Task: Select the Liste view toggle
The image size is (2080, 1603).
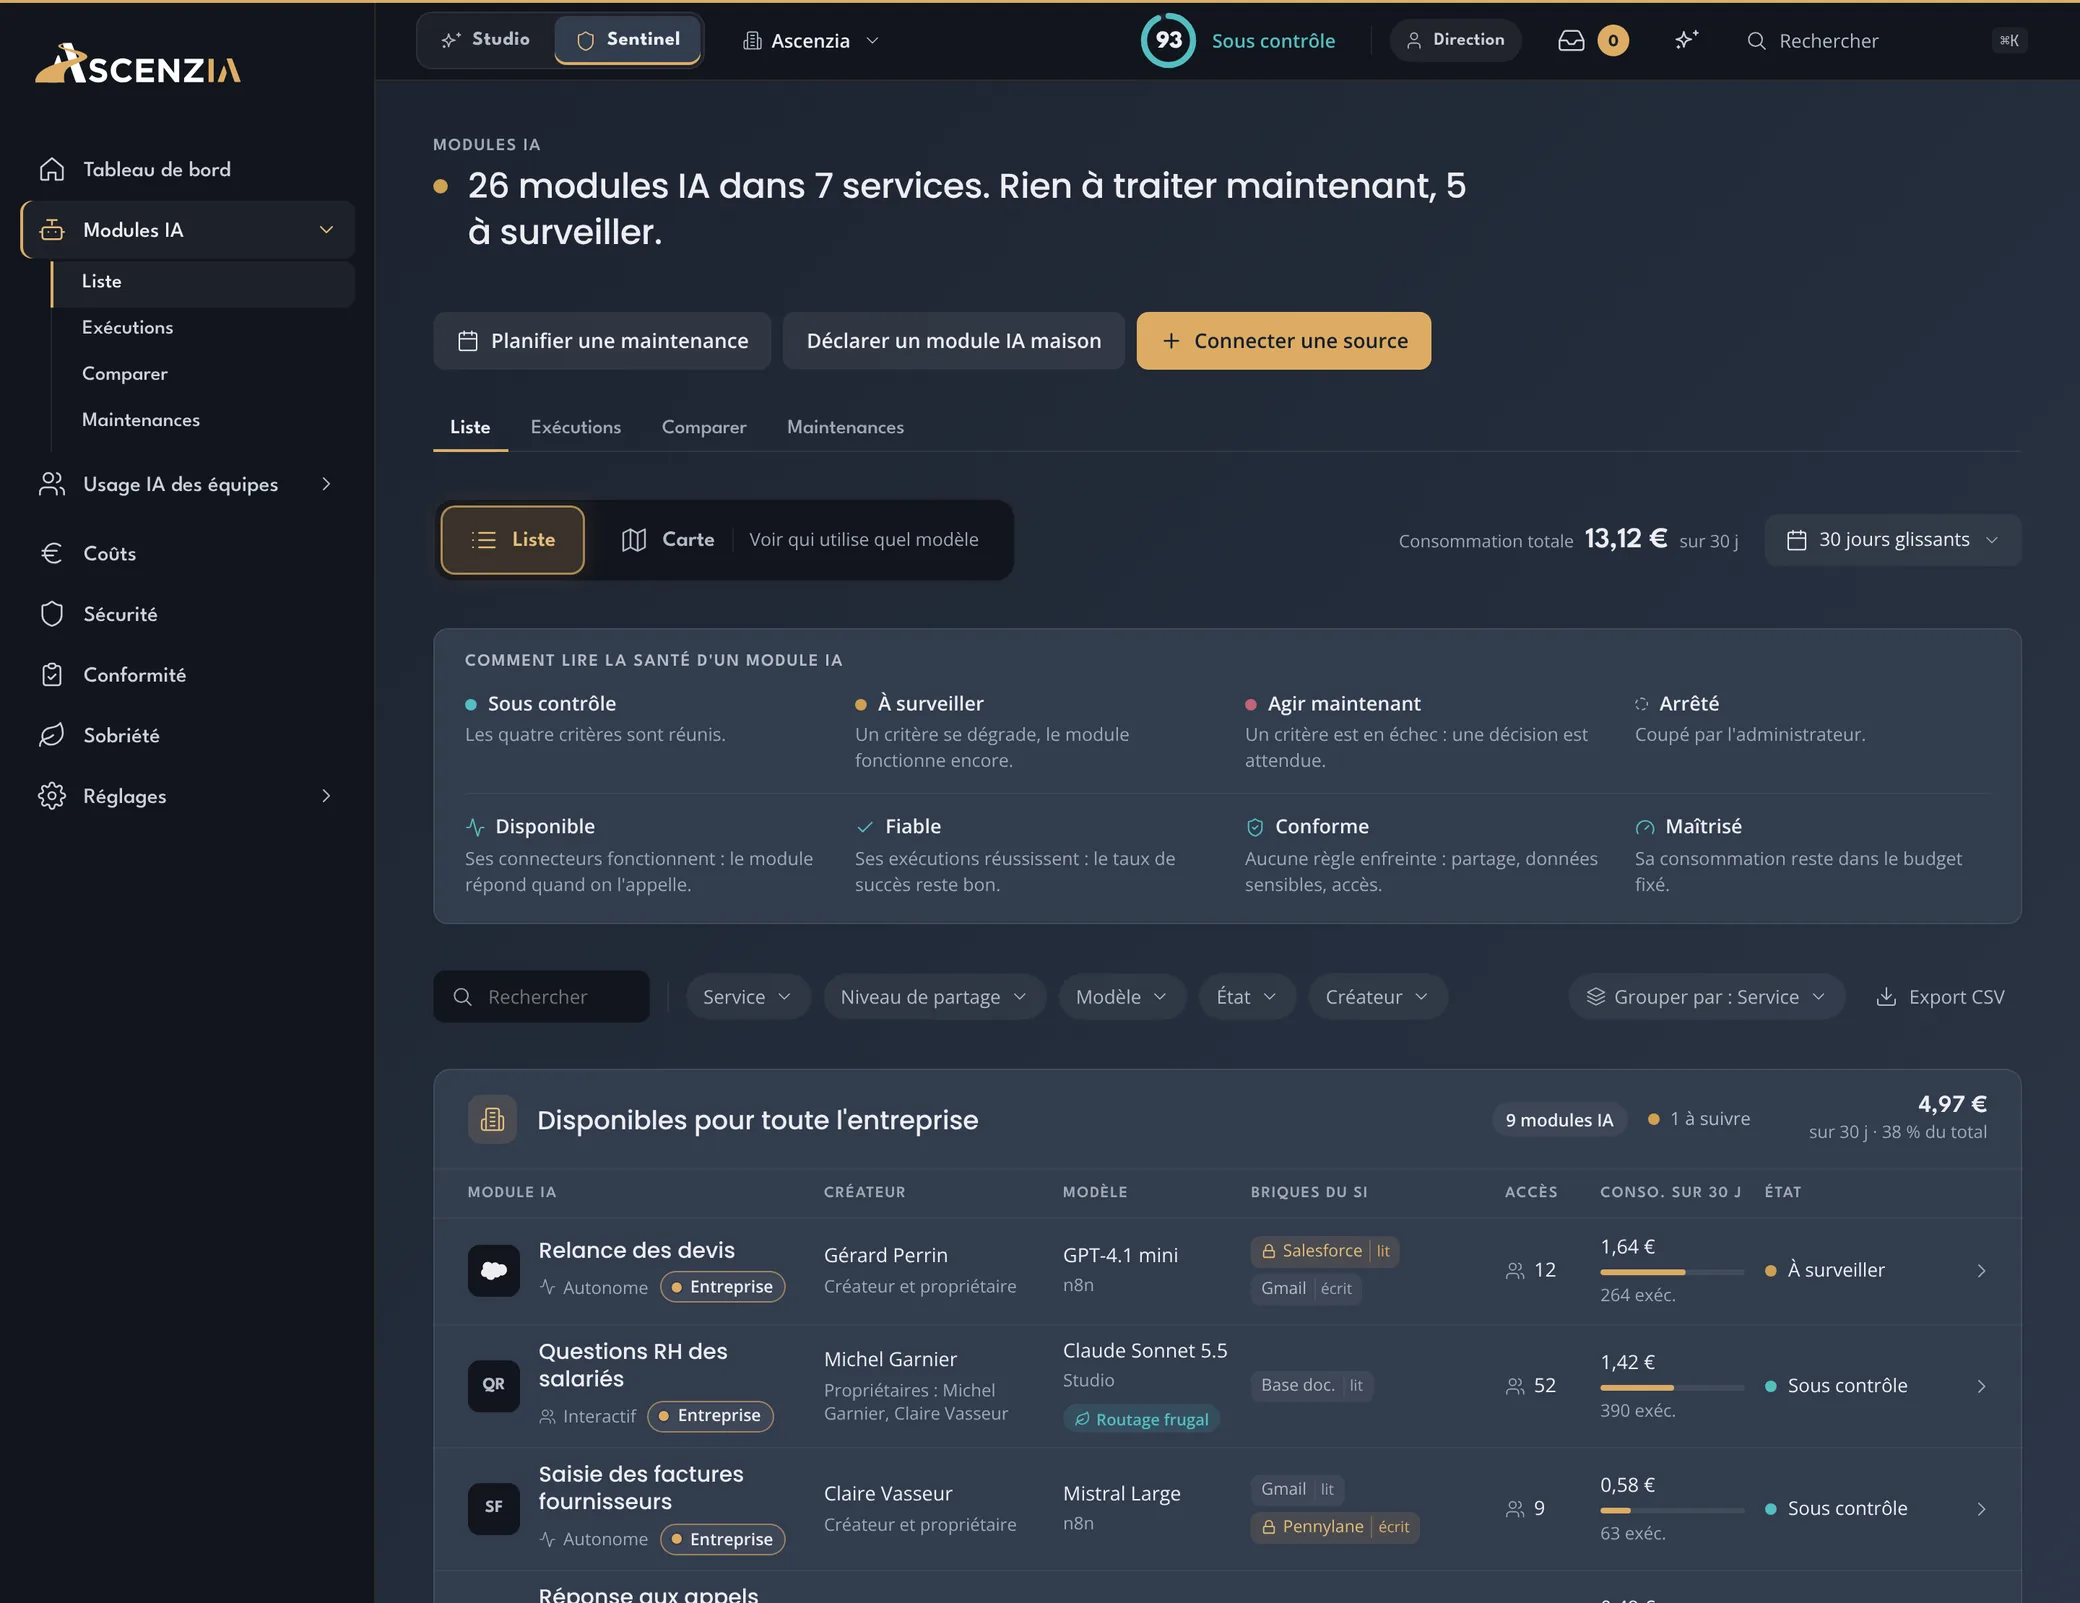Action: tap(513, 540)
